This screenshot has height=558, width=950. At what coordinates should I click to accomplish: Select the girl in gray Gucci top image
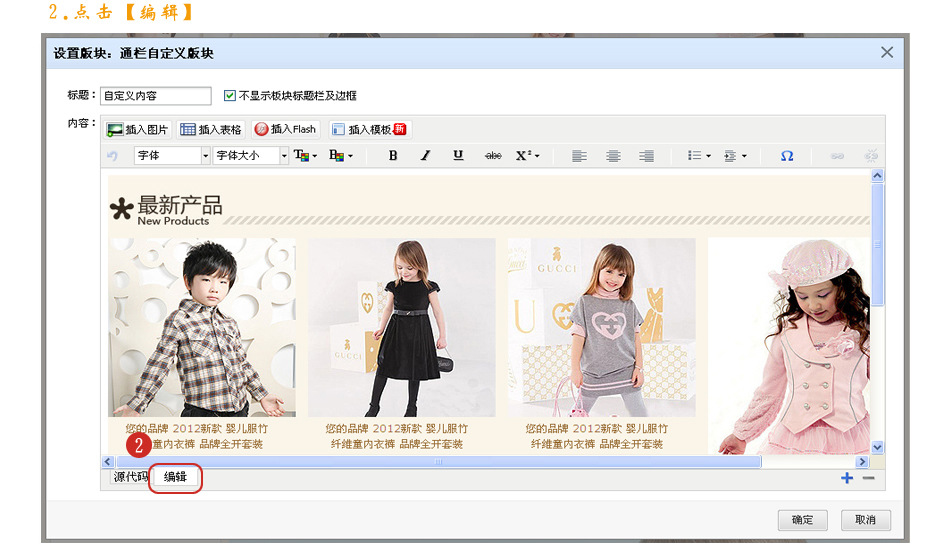coord(602,327)
